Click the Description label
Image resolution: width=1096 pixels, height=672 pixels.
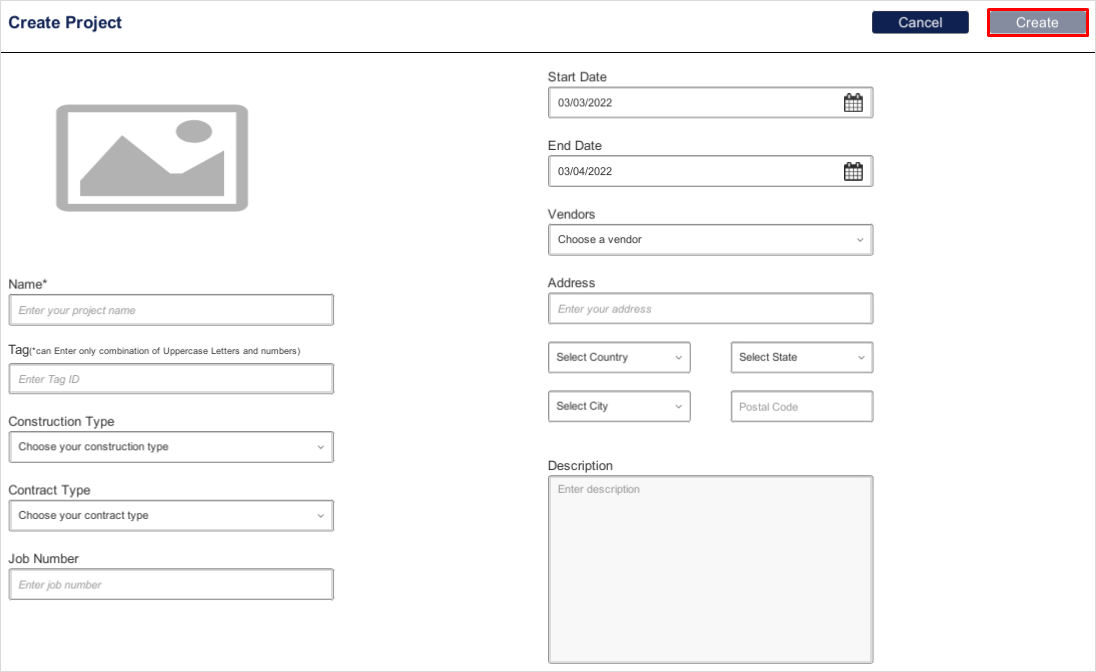580,466
